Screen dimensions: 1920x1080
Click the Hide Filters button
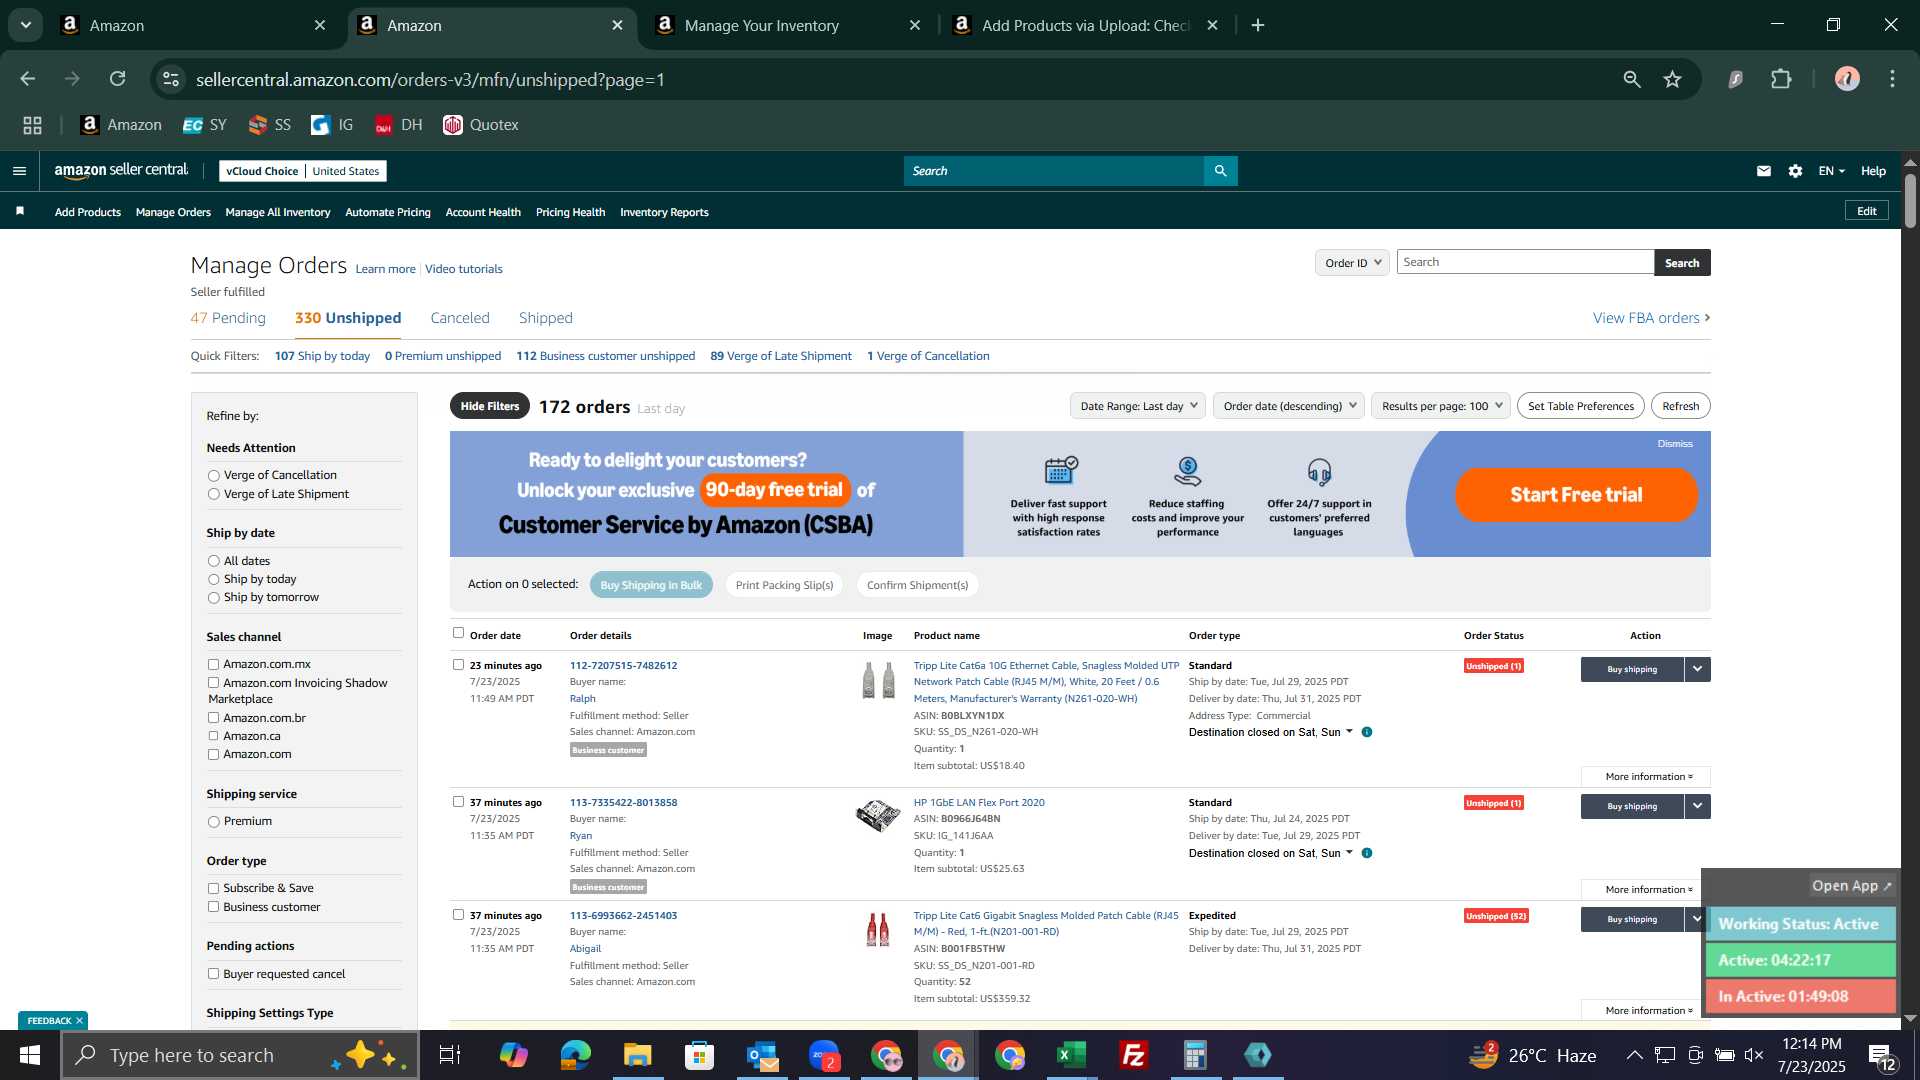pyautogui.click(x=490, y=406)
